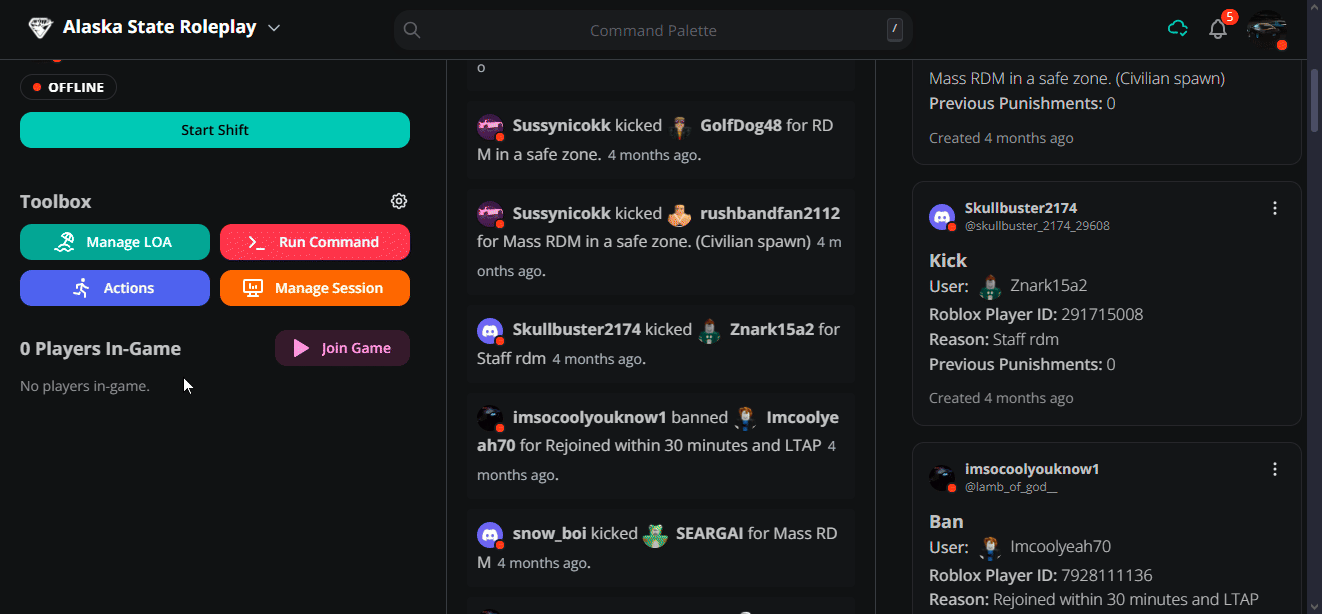This screenshot has height=614, width=1322.
Task: Click the Discord icon beside snow_boi's kick entry
Action: (491, 535)
